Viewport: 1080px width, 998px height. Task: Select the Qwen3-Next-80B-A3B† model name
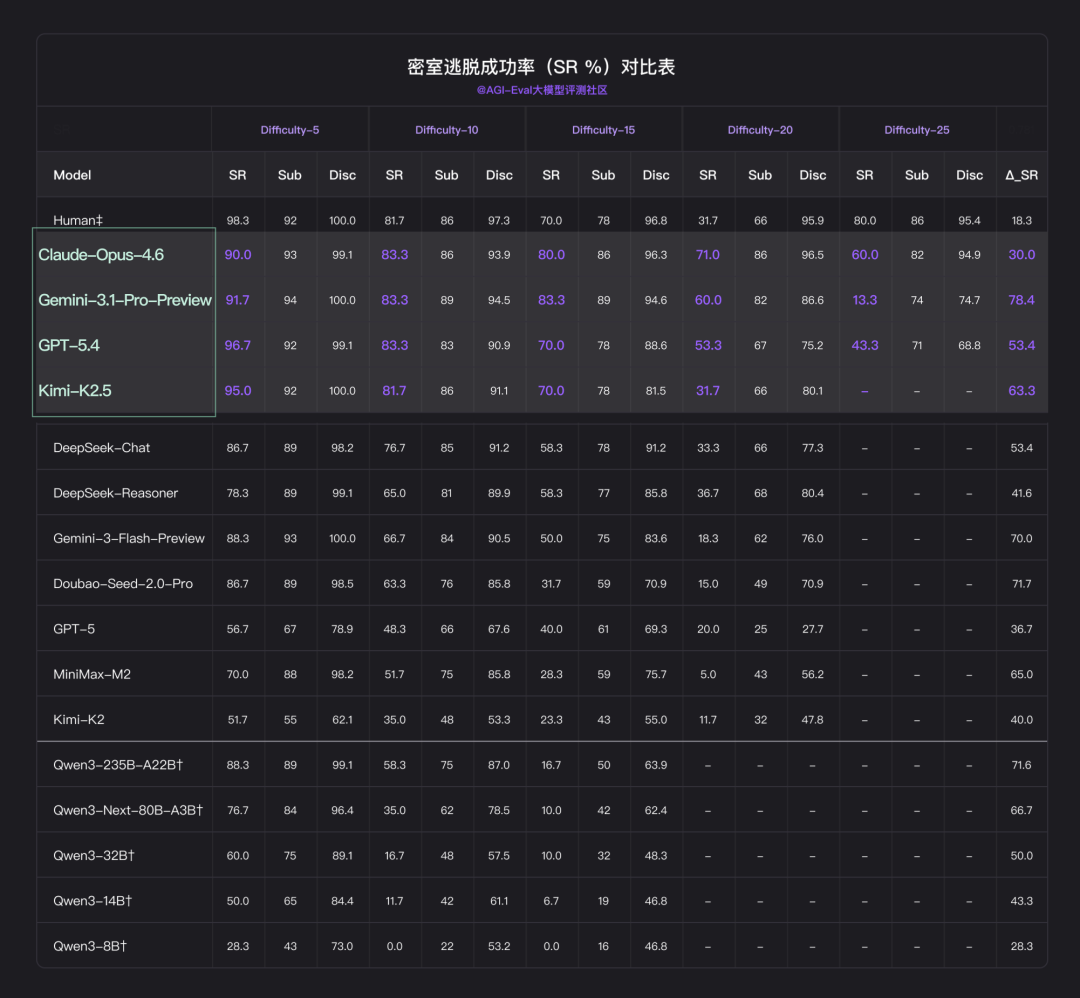pos(128,810)
